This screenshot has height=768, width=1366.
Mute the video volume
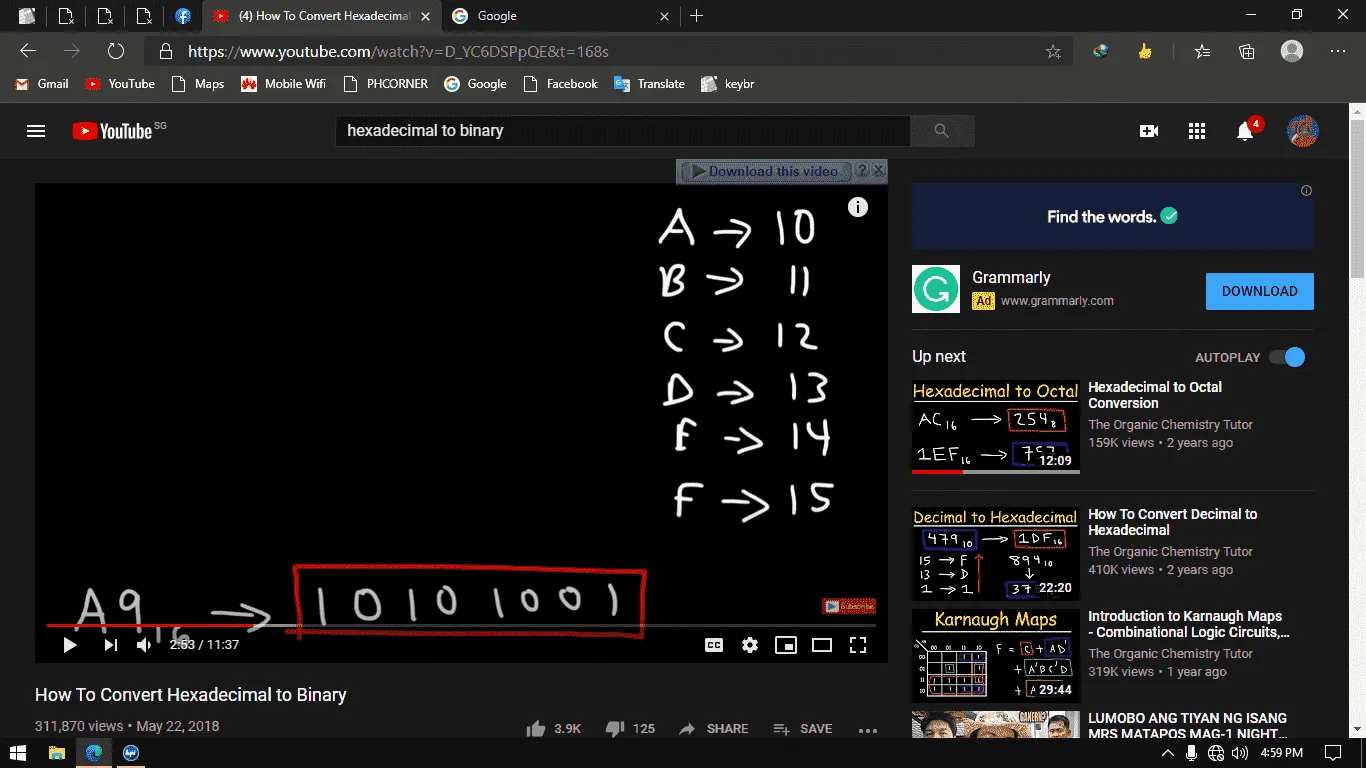144,645
